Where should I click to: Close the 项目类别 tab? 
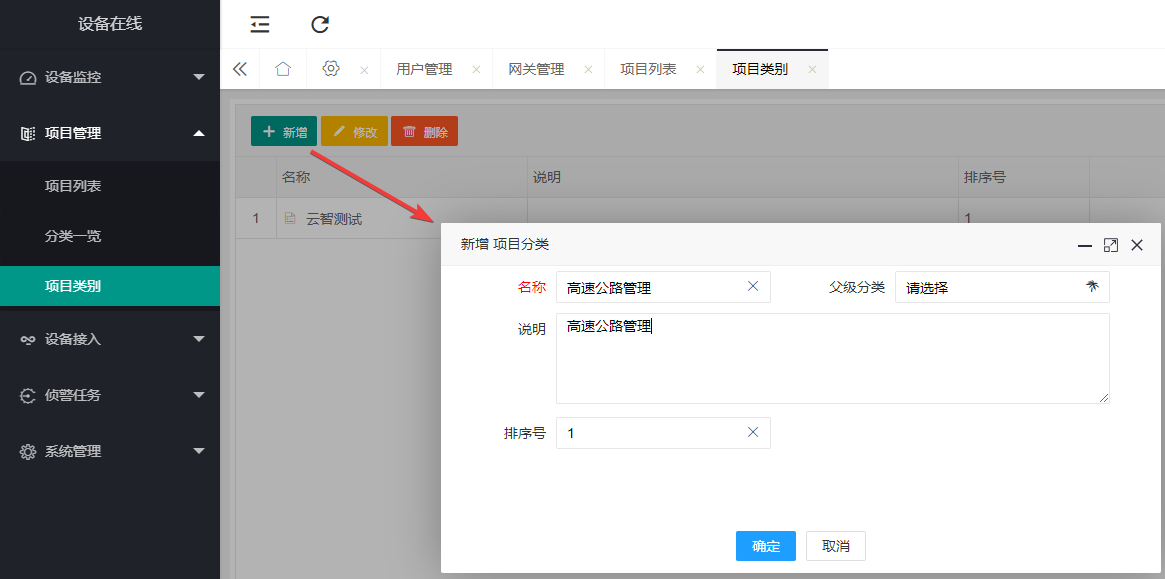tap(812, 70)
